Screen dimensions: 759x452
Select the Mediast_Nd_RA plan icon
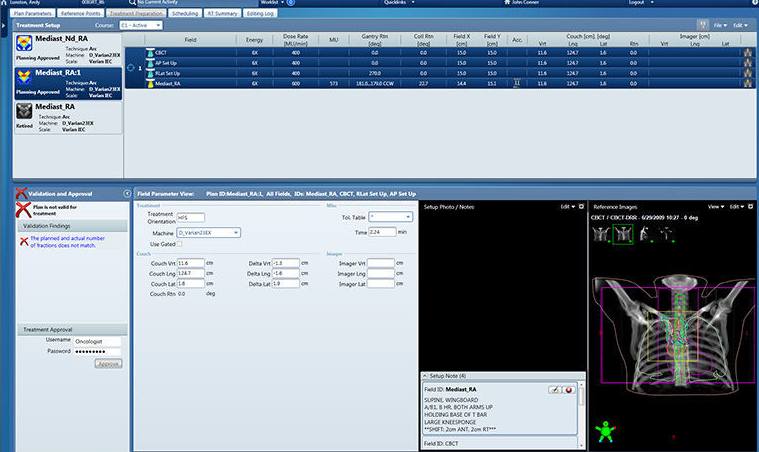(24, 43)
